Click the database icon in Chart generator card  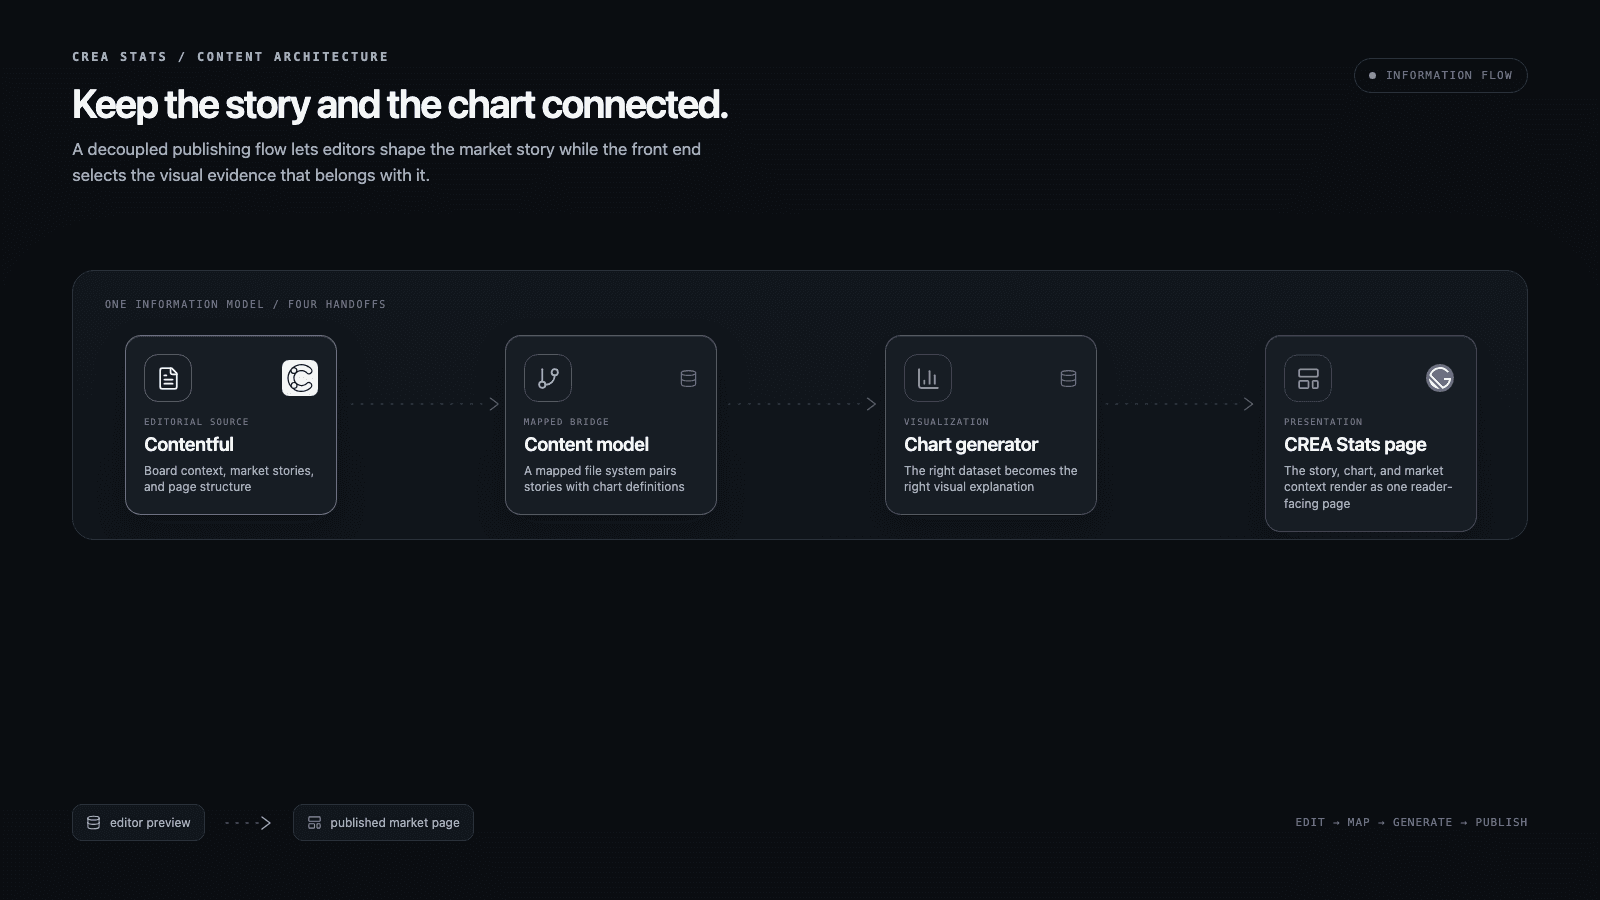point(1068,378)
